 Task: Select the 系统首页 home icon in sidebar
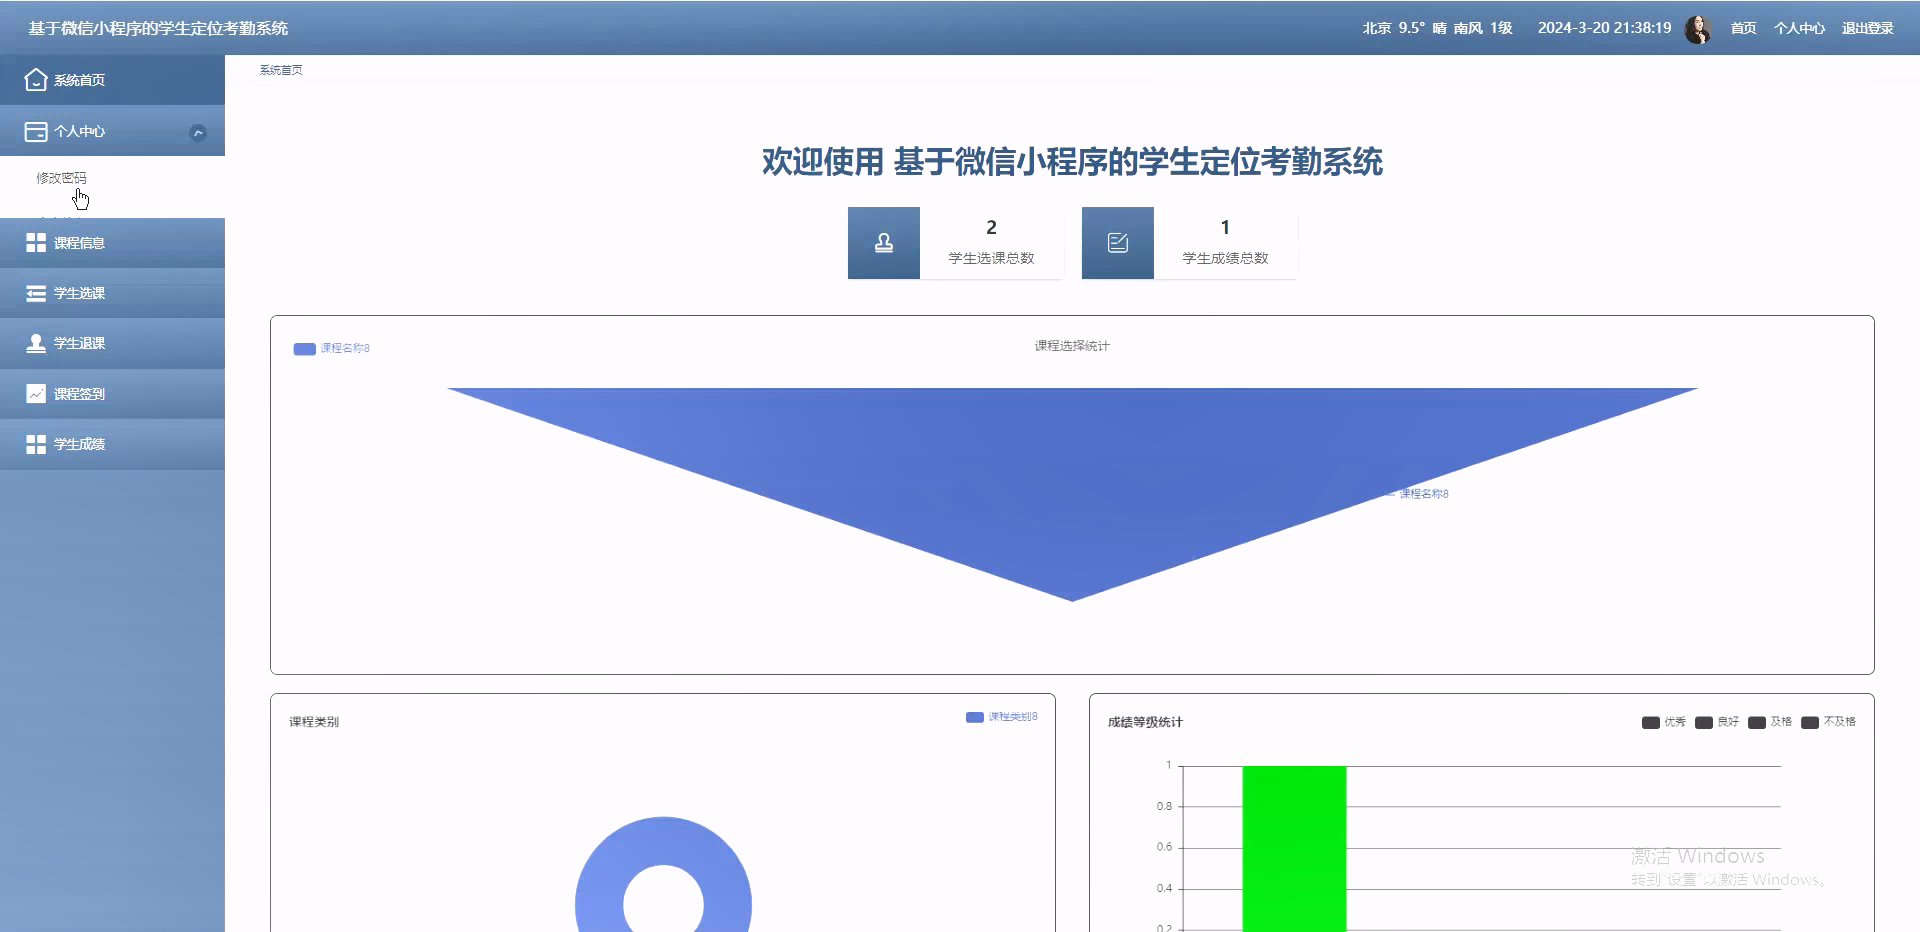point(35,79)
